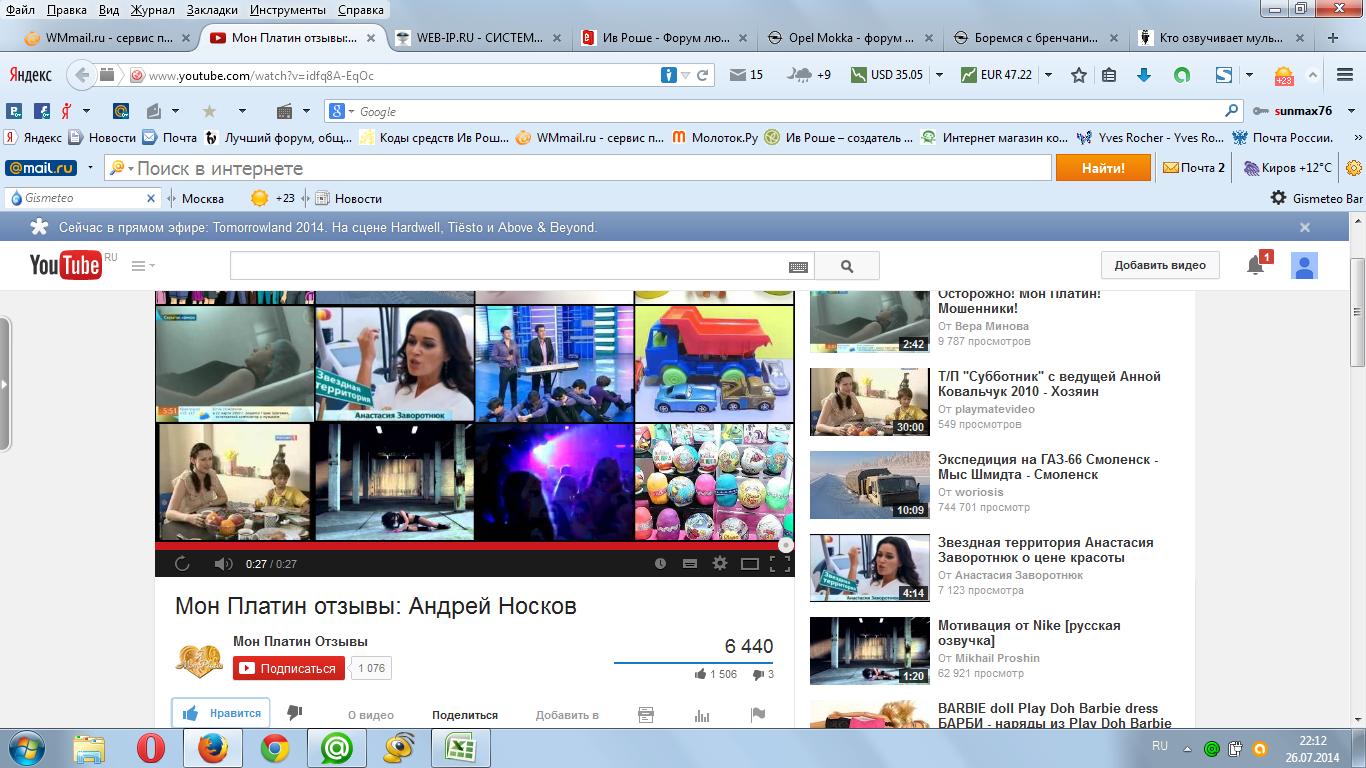This screenshot has height=768, width=1366.
Task: Like the video with Нравится button
Action: 221,713
